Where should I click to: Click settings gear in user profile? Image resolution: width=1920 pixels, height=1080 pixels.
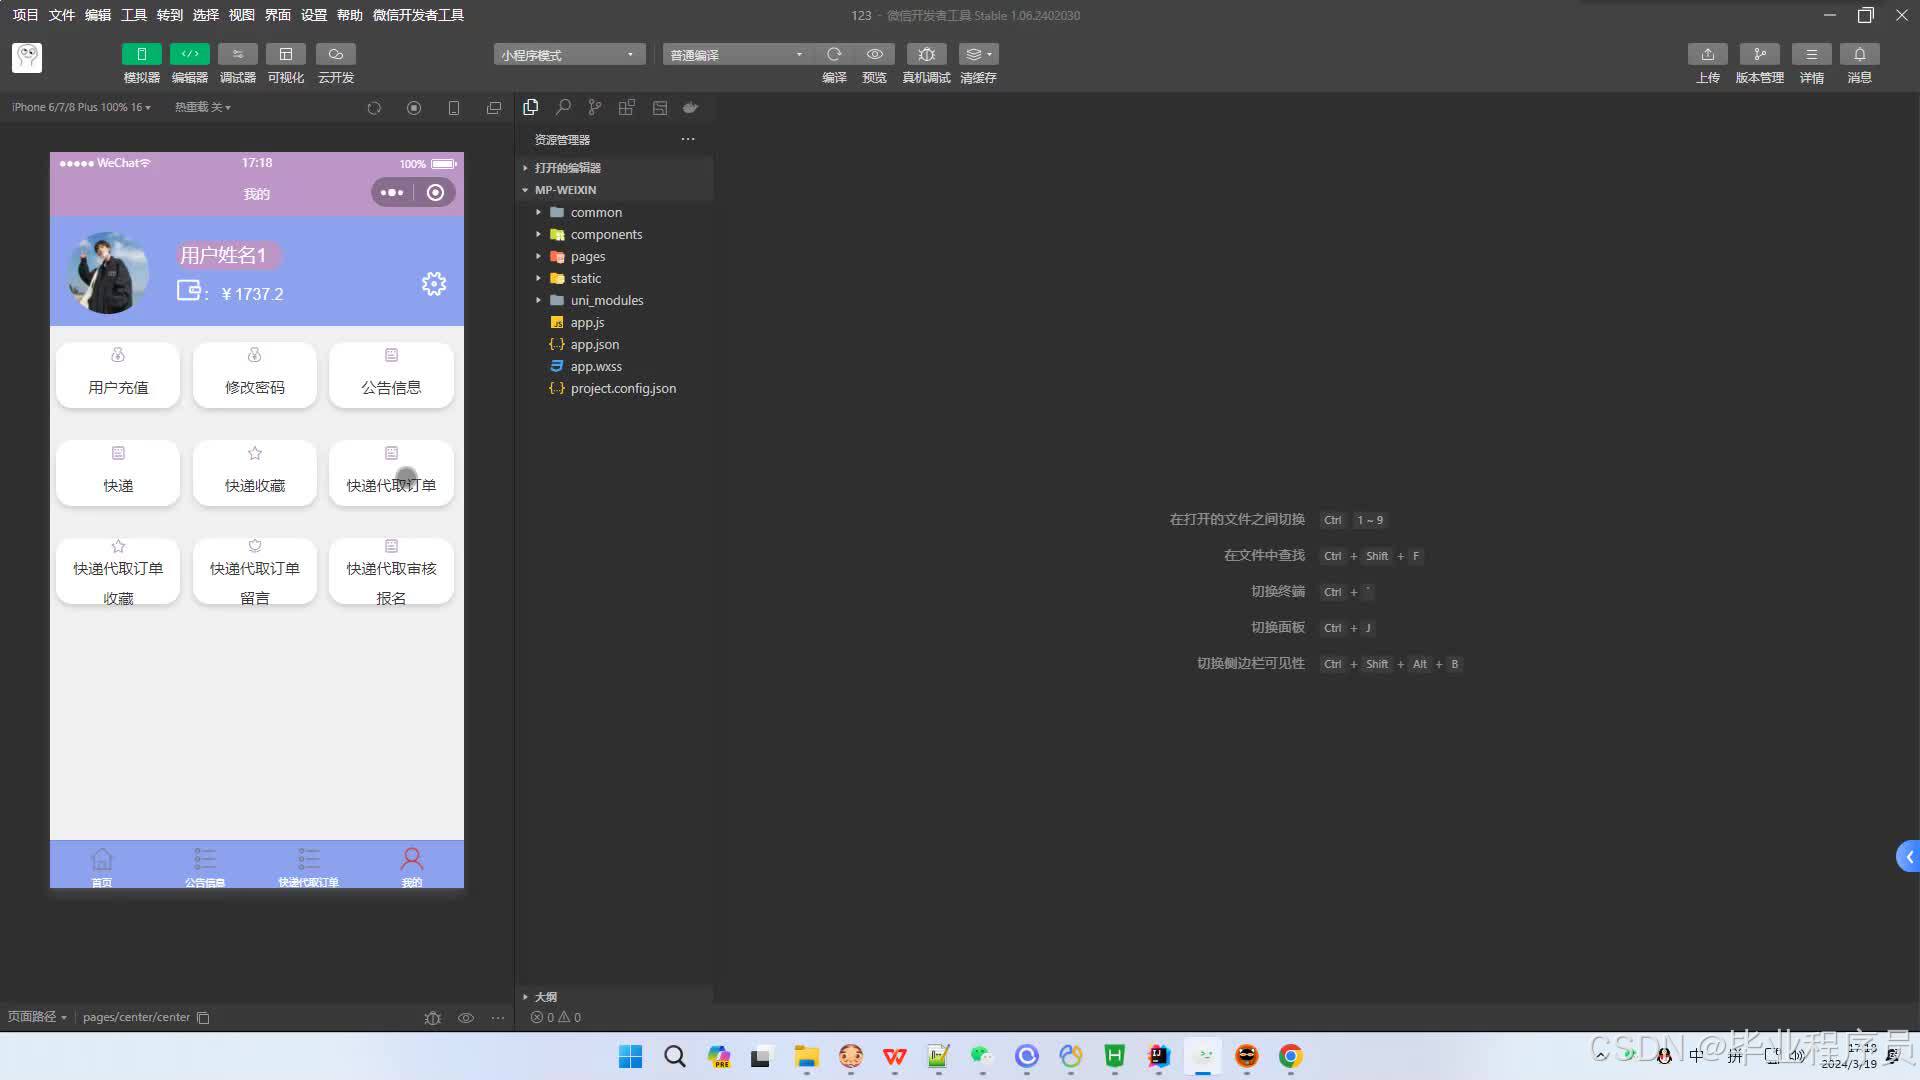(433, 284)
